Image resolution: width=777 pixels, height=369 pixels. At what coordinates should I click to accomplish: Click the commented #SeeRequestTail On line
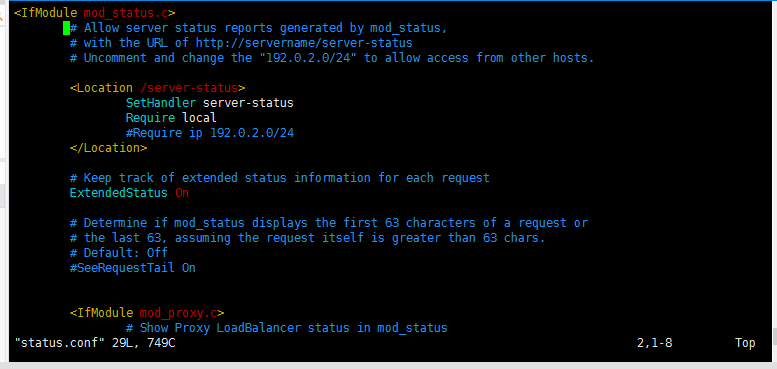[132, 268]
